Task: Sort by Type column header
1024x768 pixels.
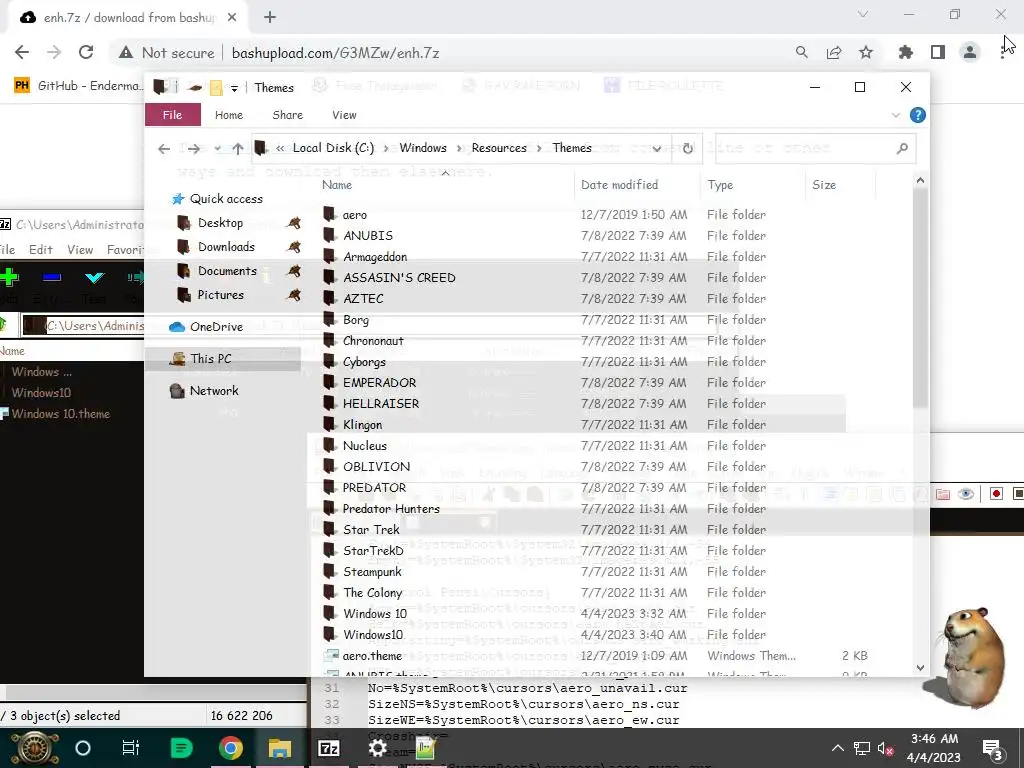Action: [720, 185]
